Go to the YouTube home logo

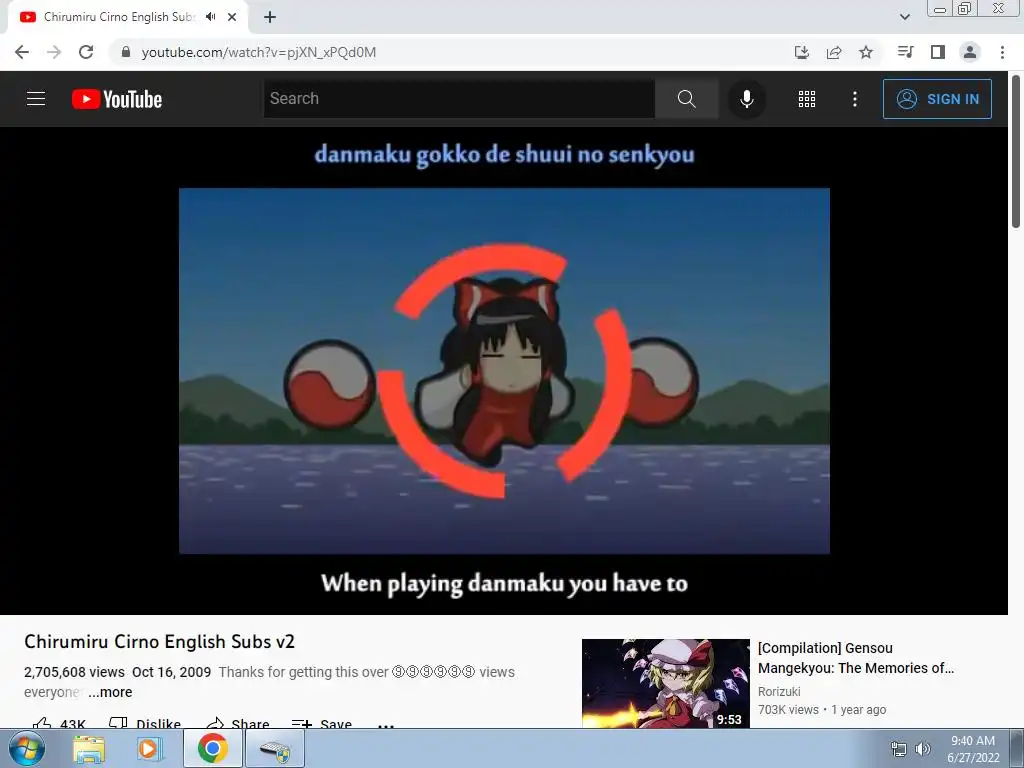[117, 99]
